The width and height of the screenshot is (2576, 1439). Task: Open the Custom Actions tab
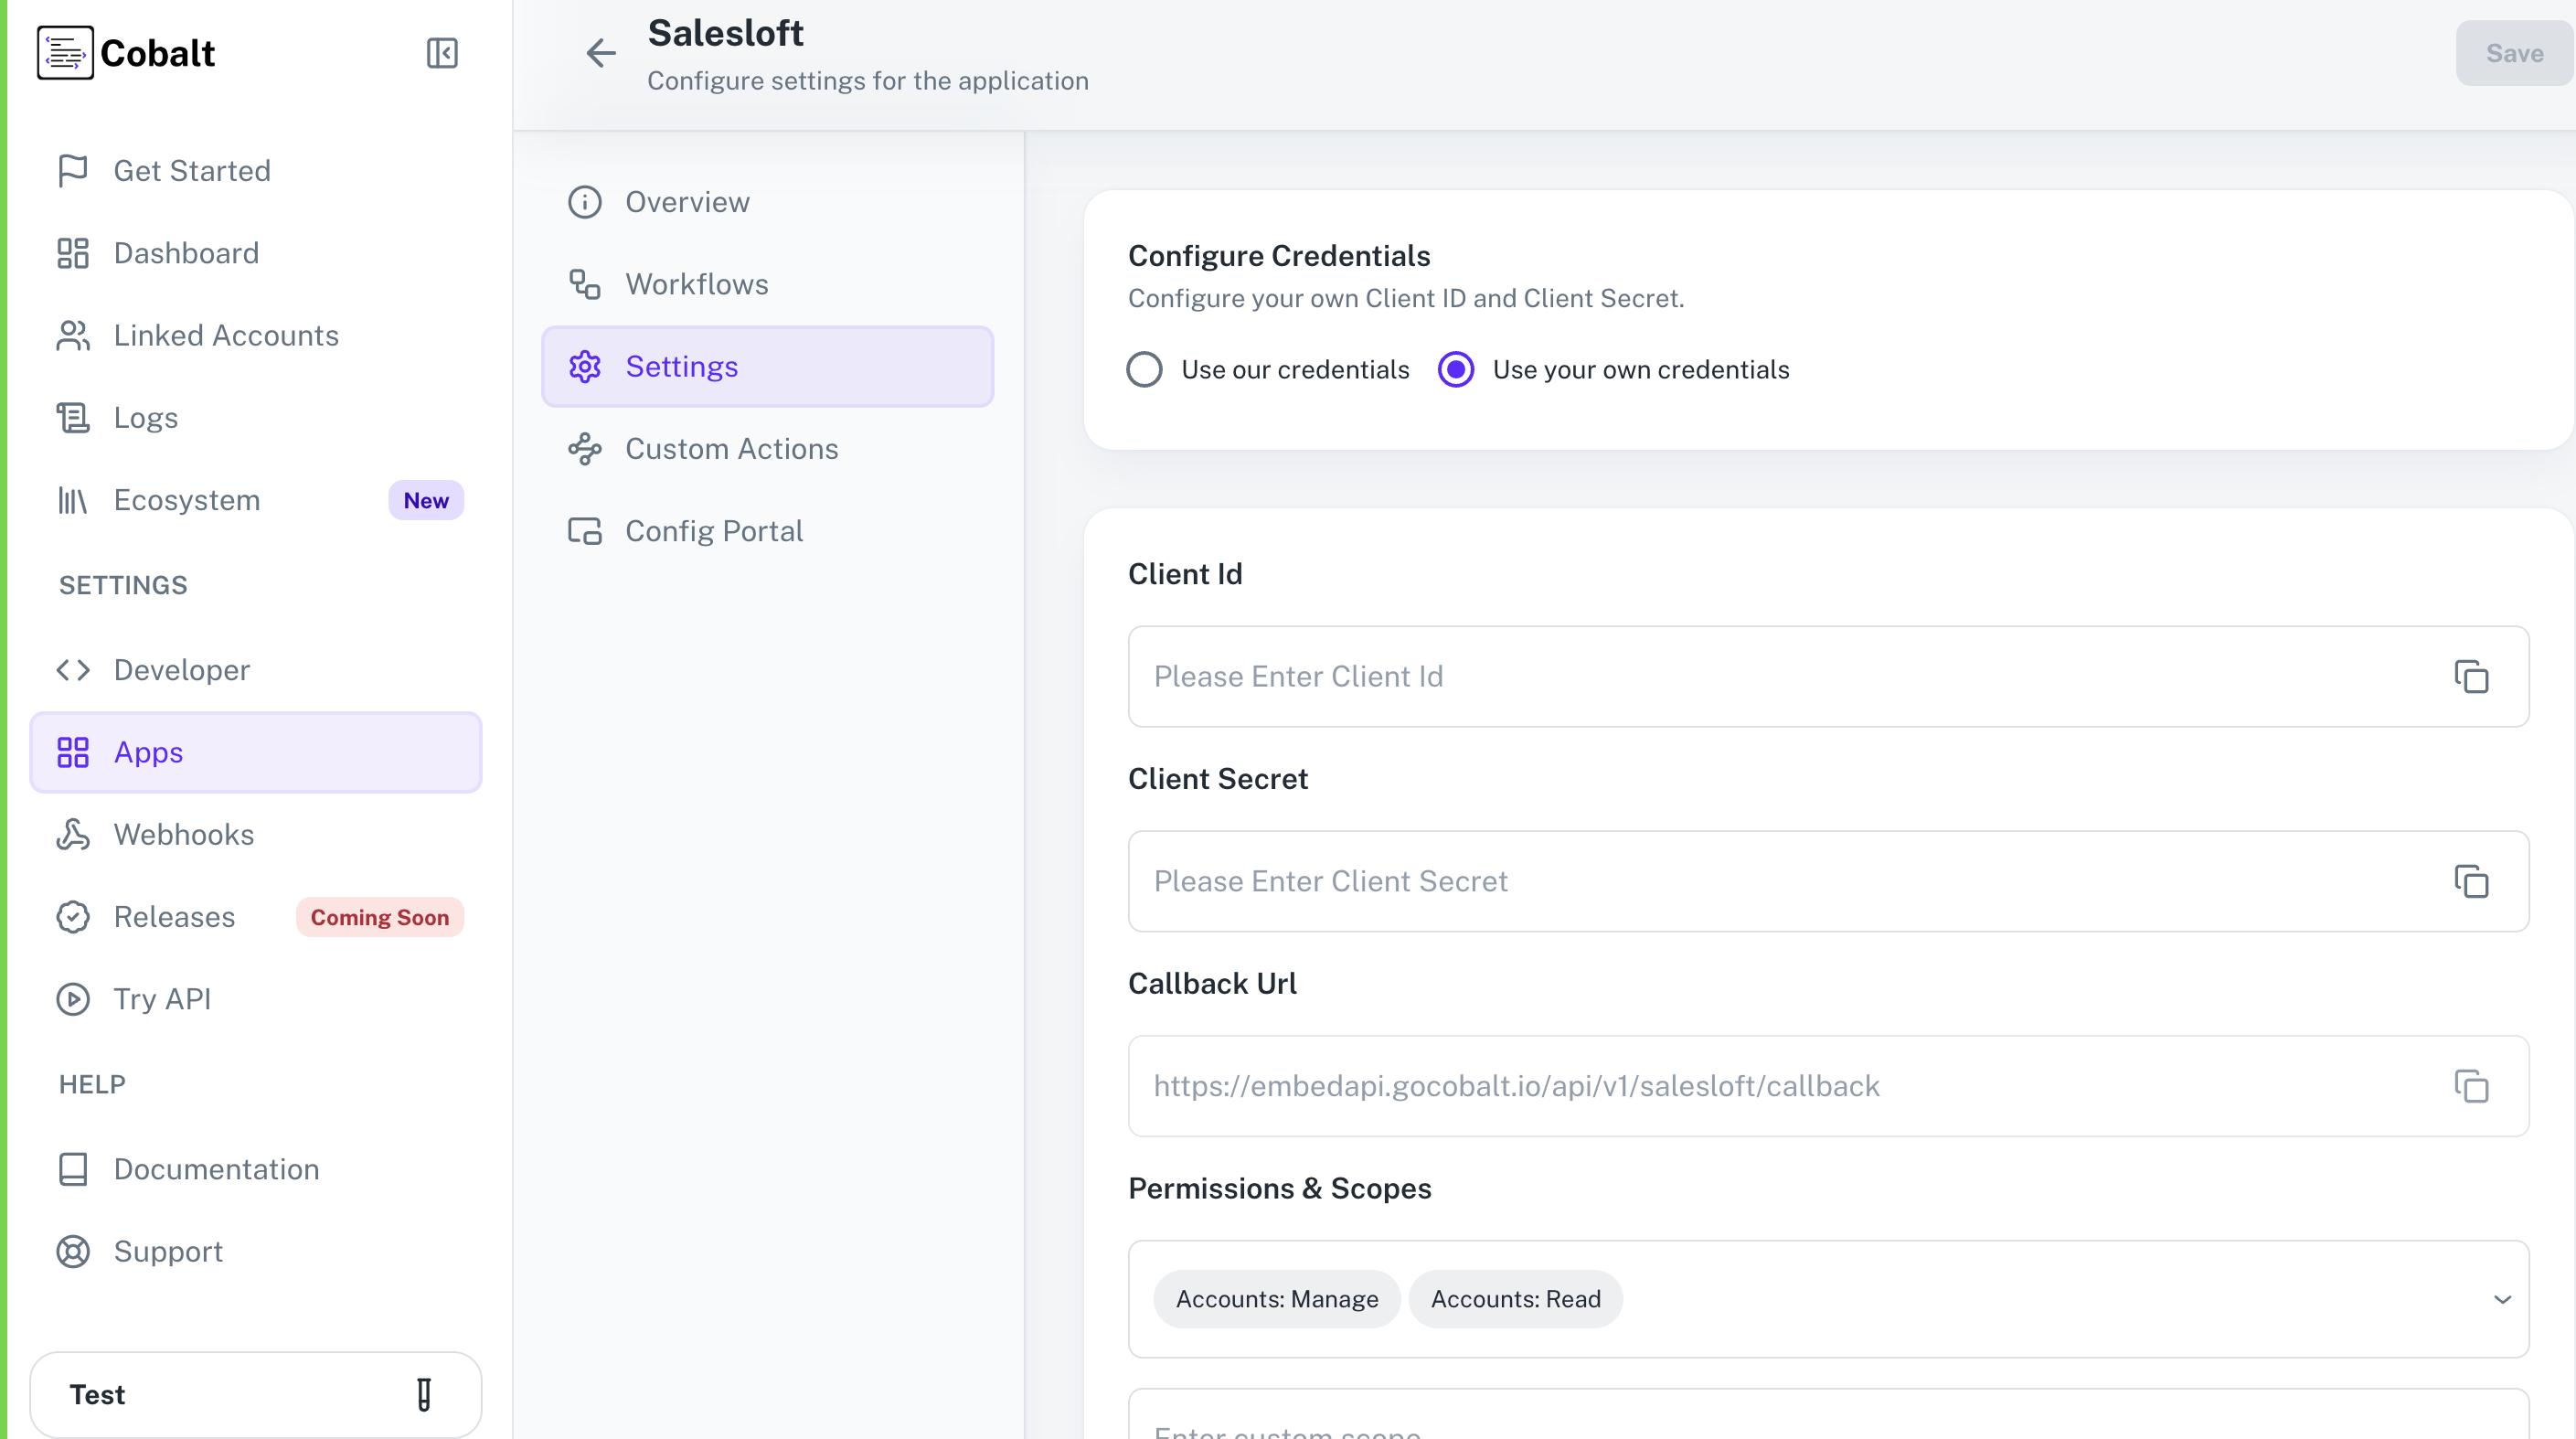[731, 448]
